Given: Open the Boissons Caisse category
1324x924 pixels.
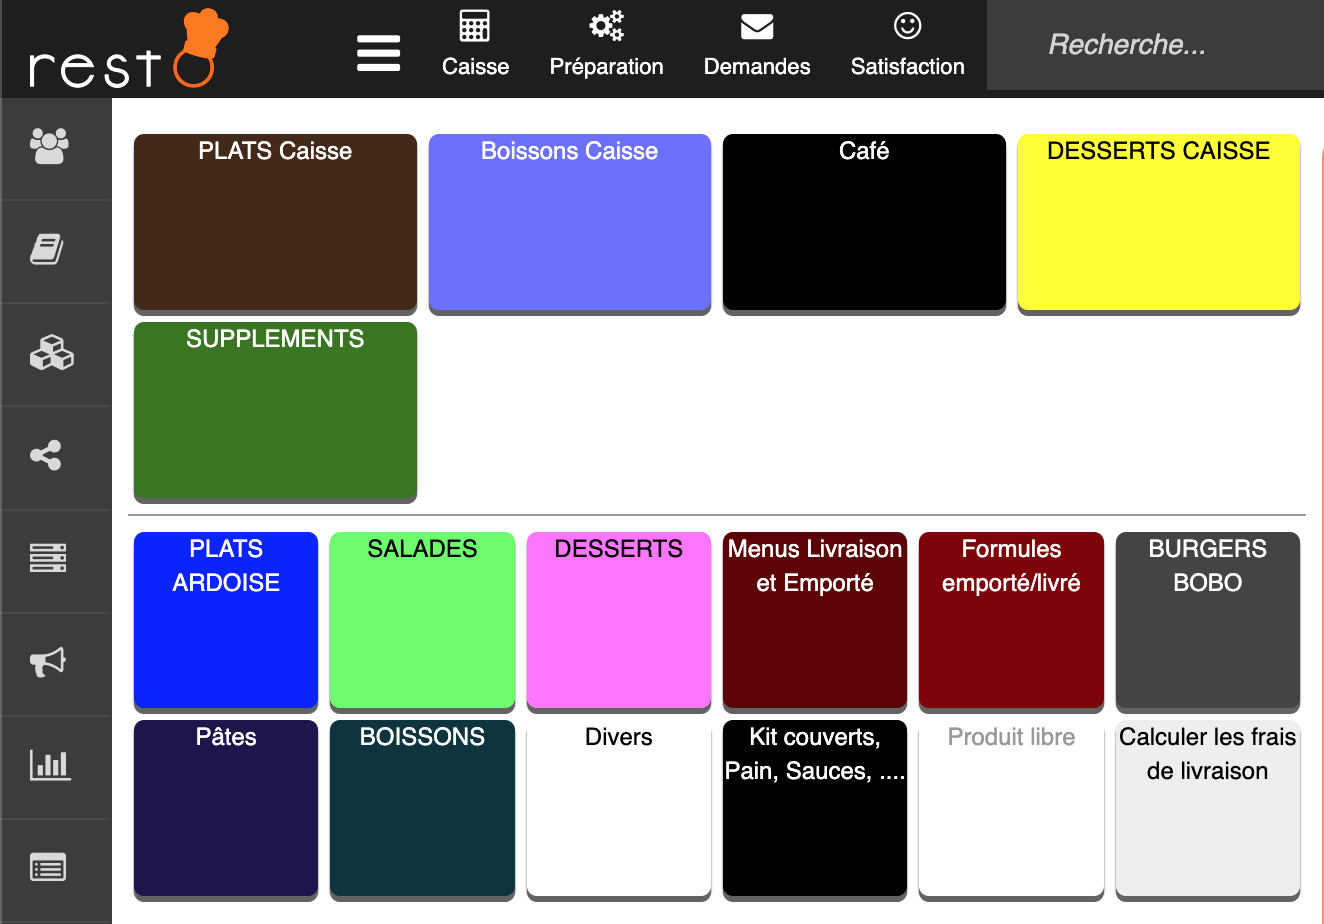Looking at the screenshot, I should click(569, 222).
